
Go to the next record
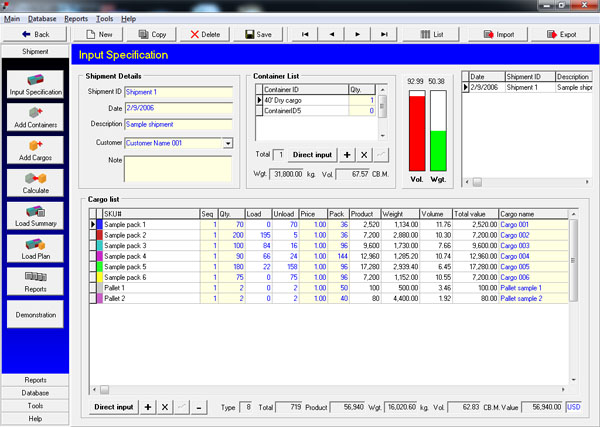357,34
